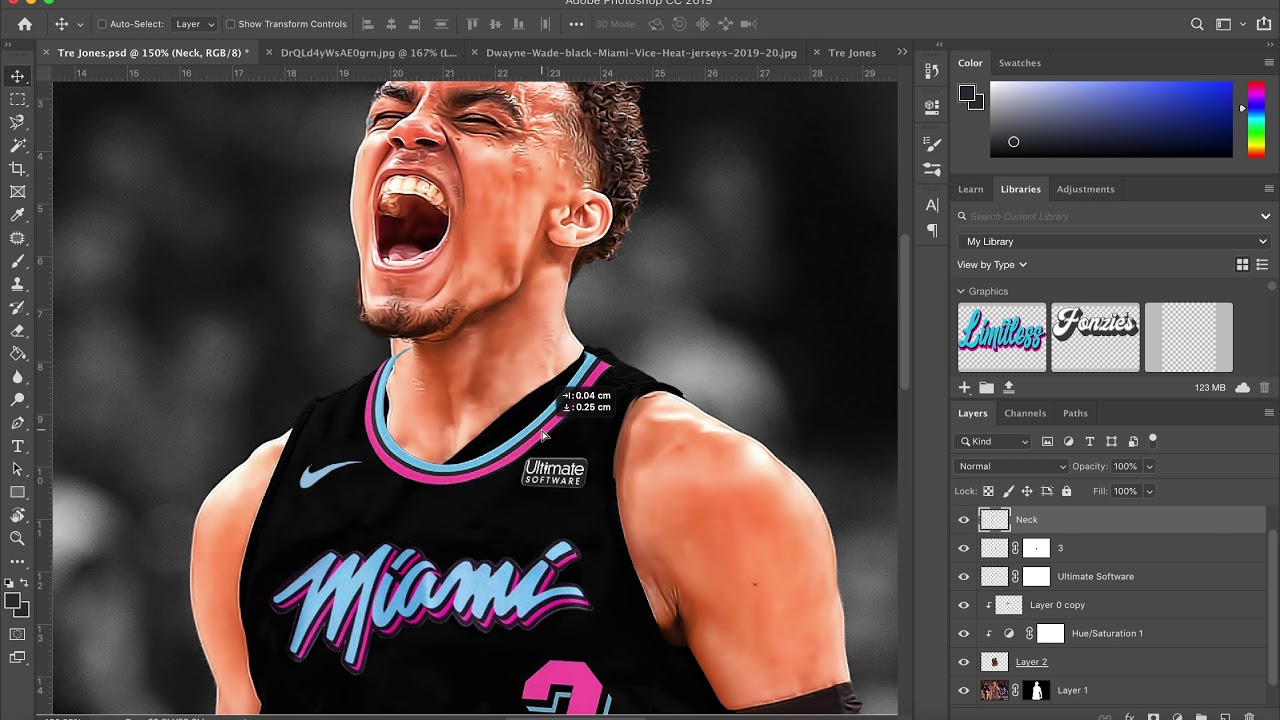Select the Brush tool

[17, 261]
